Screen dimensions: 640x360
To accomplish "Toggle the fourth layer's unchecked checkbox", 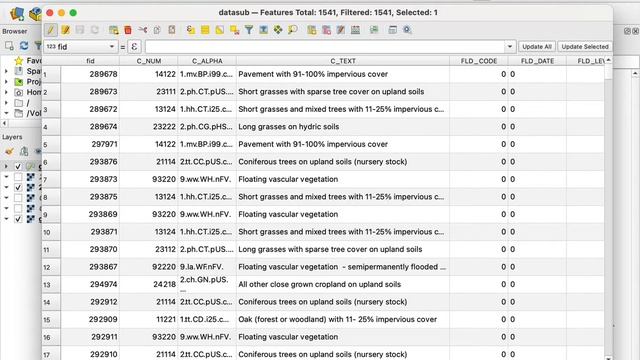I will tap(18, 198).
